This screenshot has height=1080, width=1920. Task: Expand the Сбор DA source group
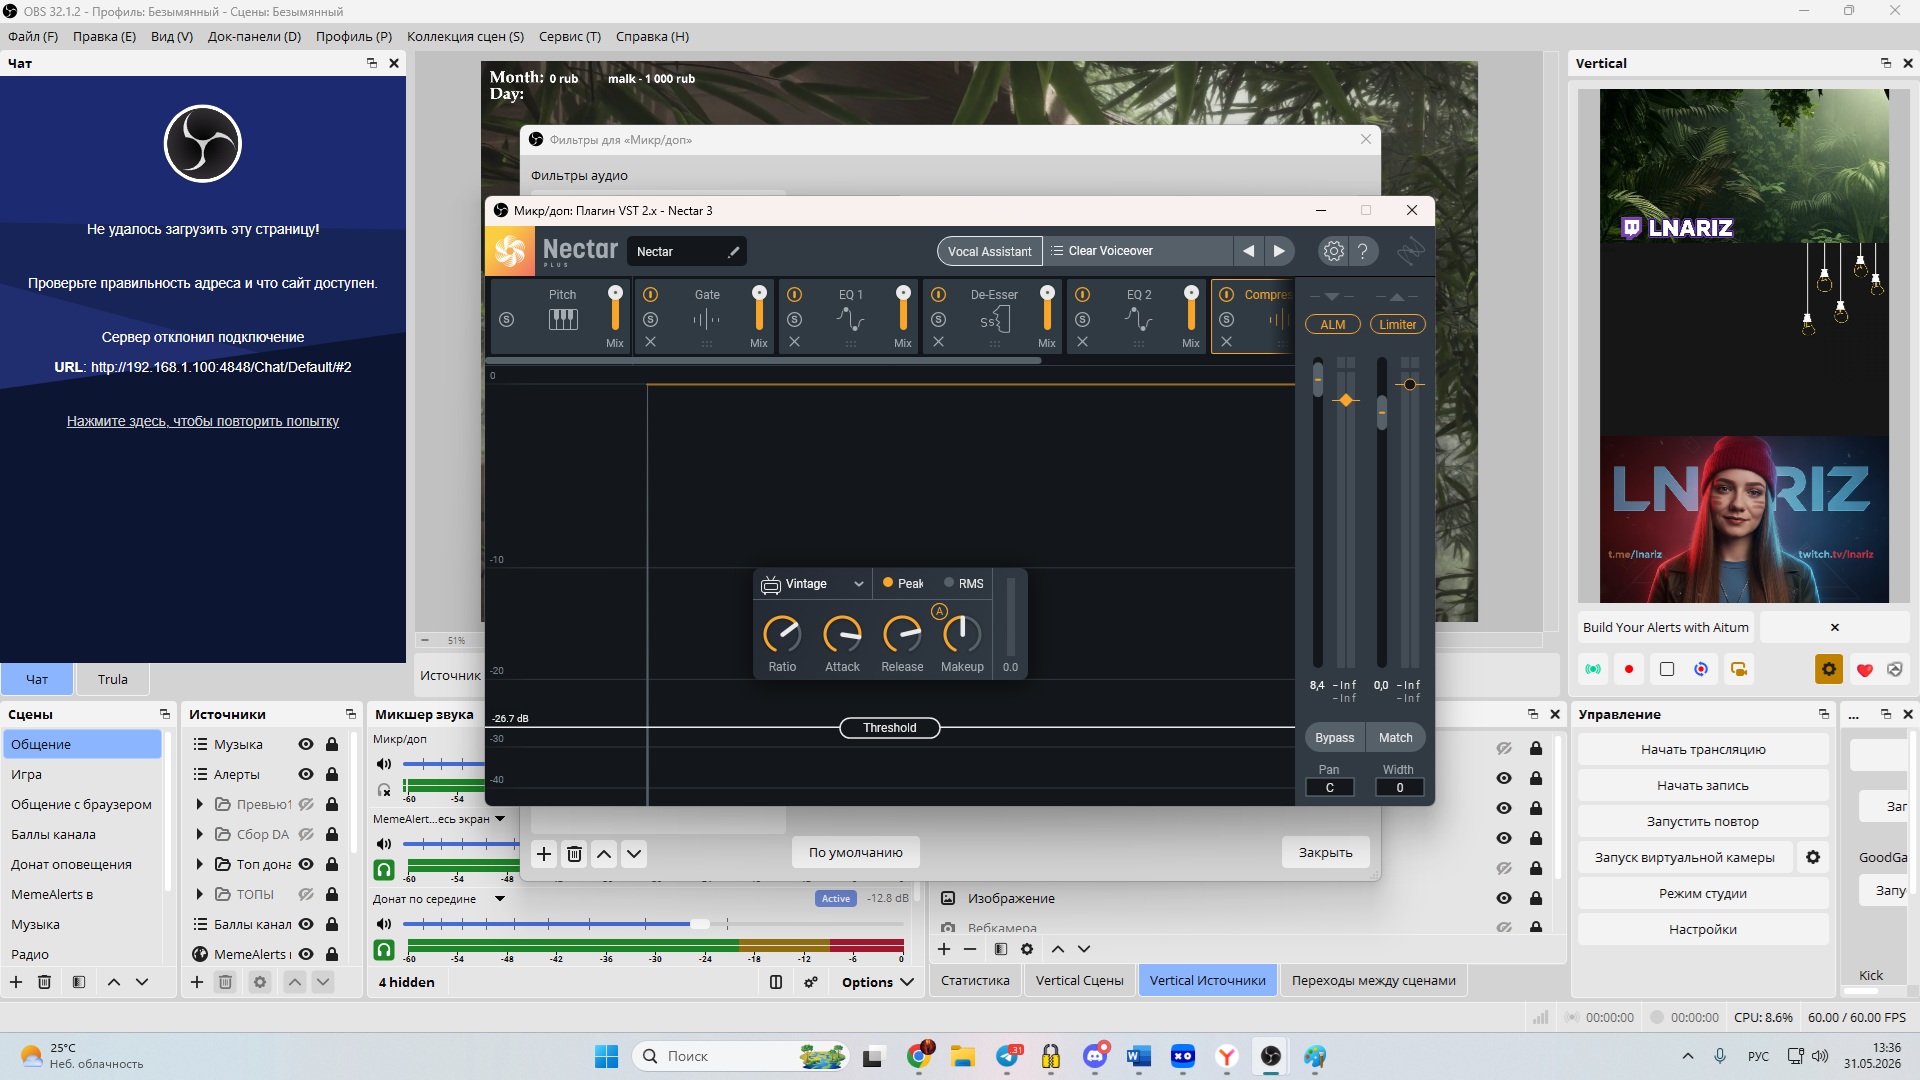[199, 834]
